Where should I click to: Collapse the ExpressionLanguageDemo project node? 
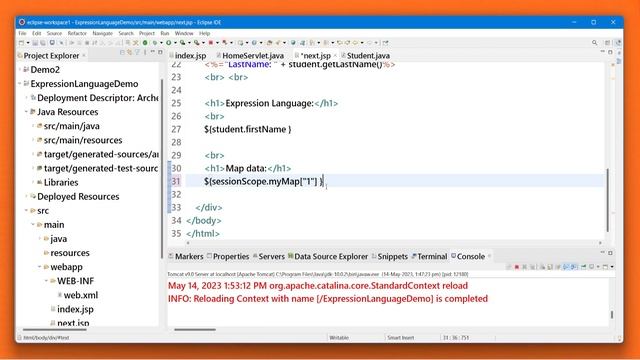pyautogui.click(x=20, y=84)
